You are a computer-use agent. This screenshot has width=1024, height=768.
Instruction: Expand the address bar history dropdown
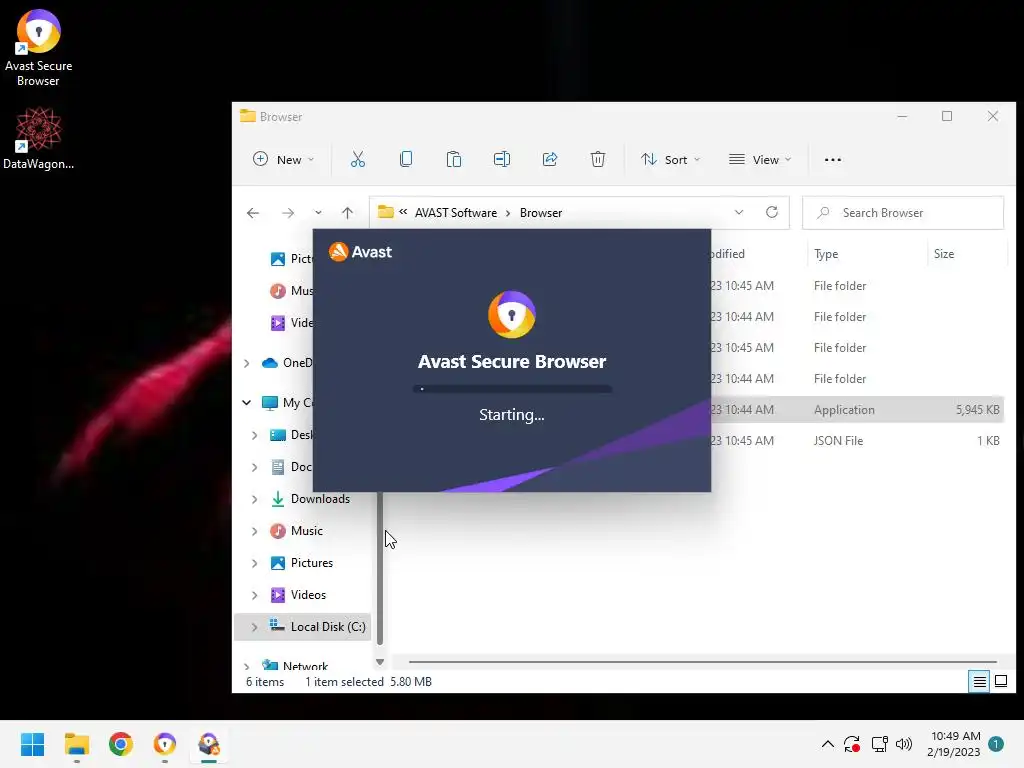(739, 212)
